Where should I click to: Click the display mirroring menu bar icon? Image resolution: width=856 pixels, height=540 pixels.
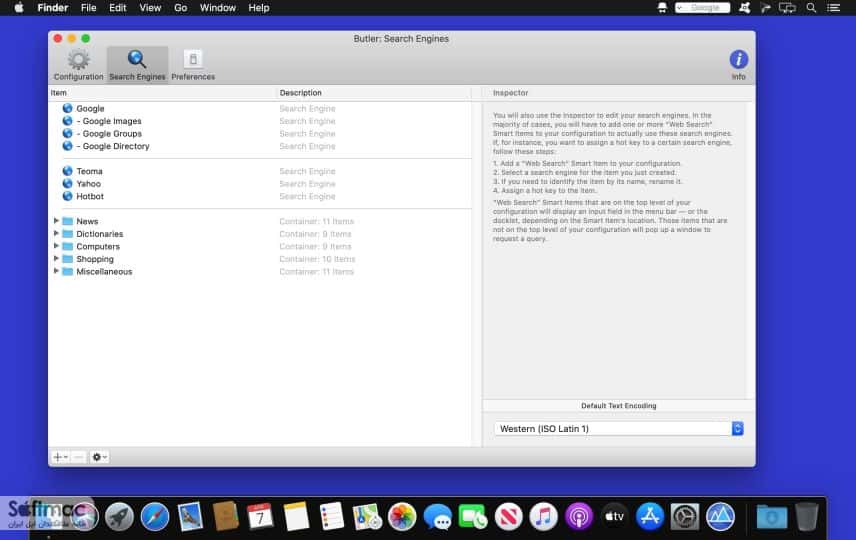pos(787,8)
